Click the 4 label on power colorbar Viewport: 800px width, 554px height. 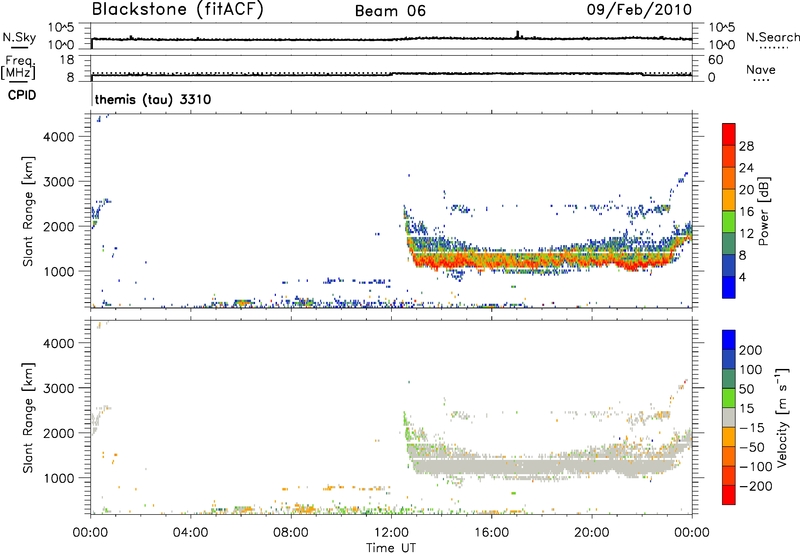coord(742,277)
